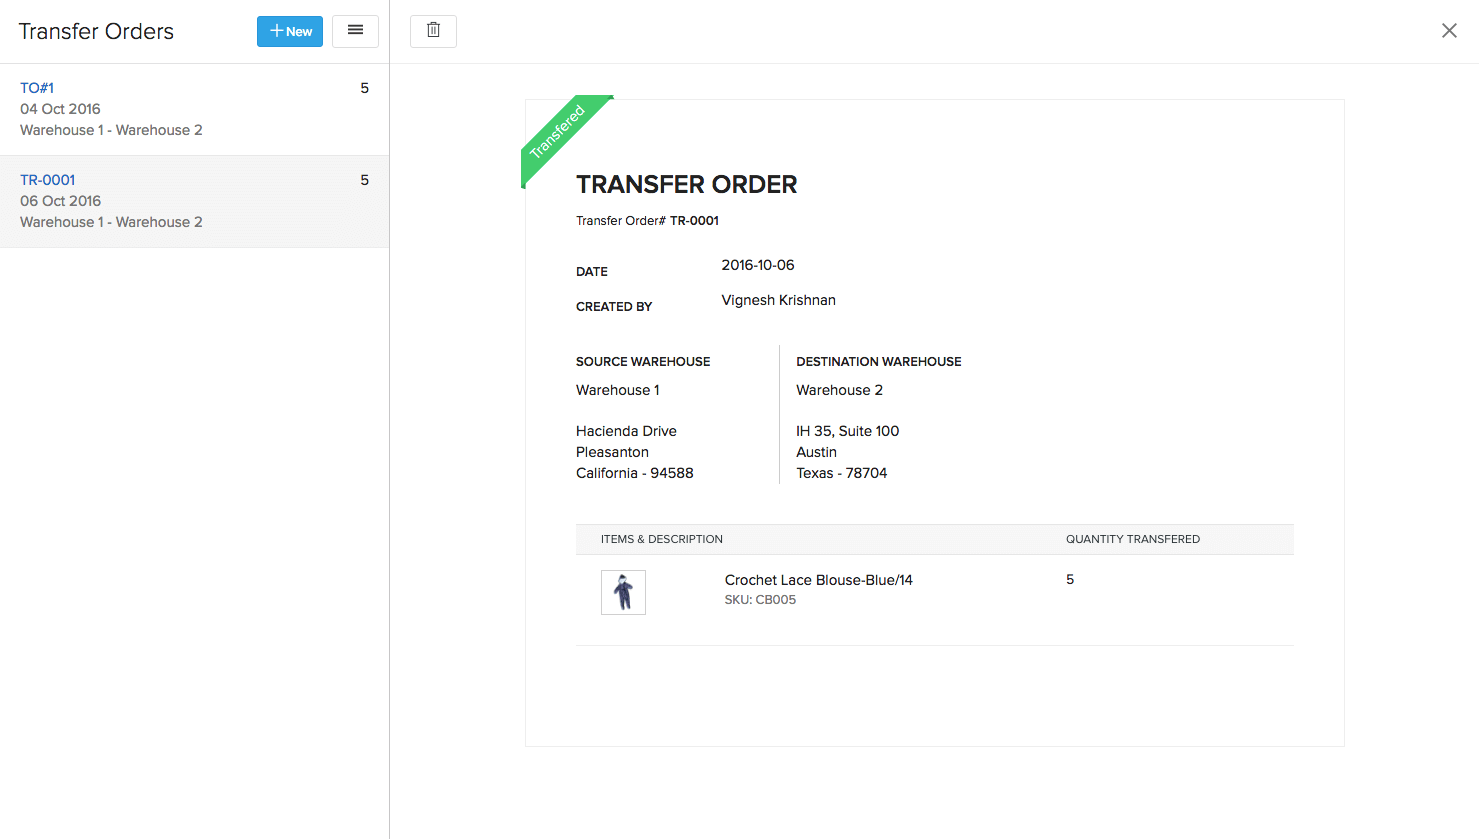Screen dimensions: 1479x839
Task: Click Warehouse 1 - Warehouse 2 route for TR-0001
Action: (x=110, y=221)
